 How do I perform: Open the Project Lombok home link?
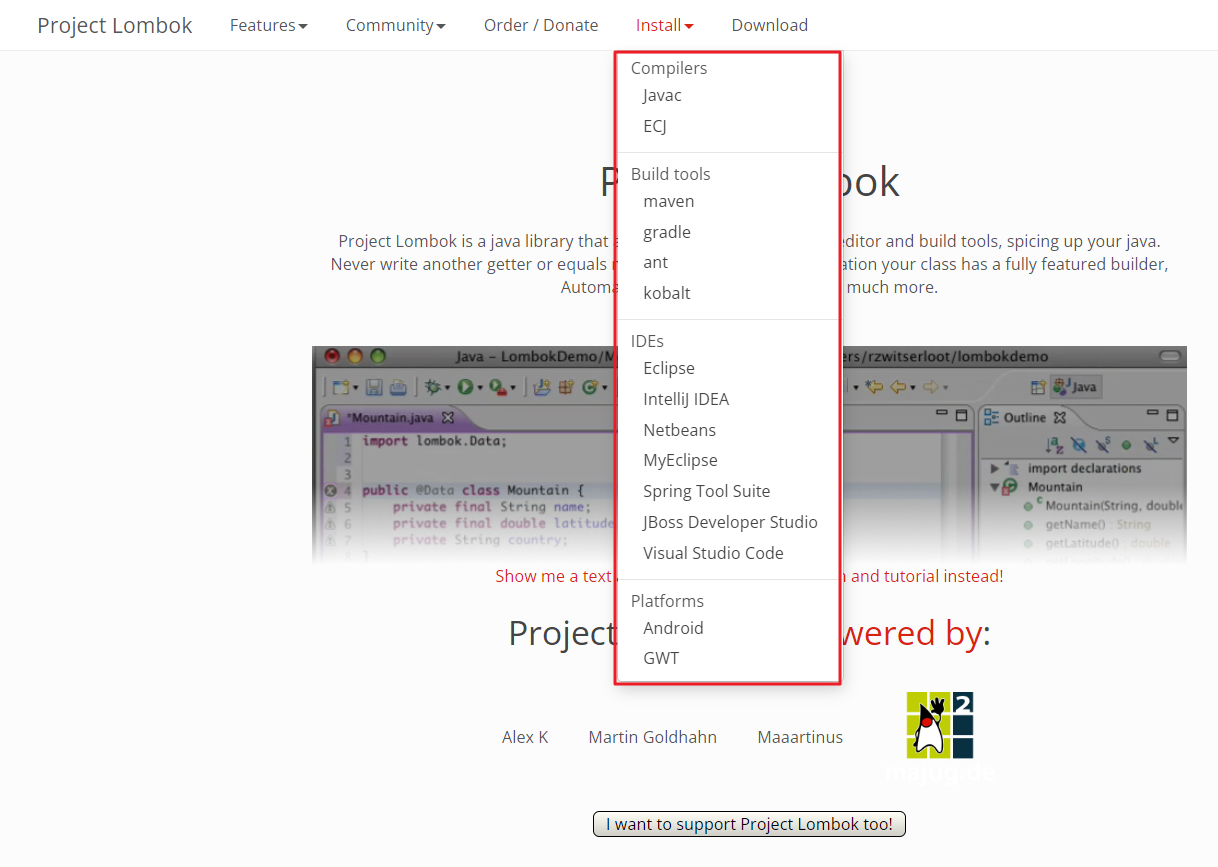[x=114, y=25]
